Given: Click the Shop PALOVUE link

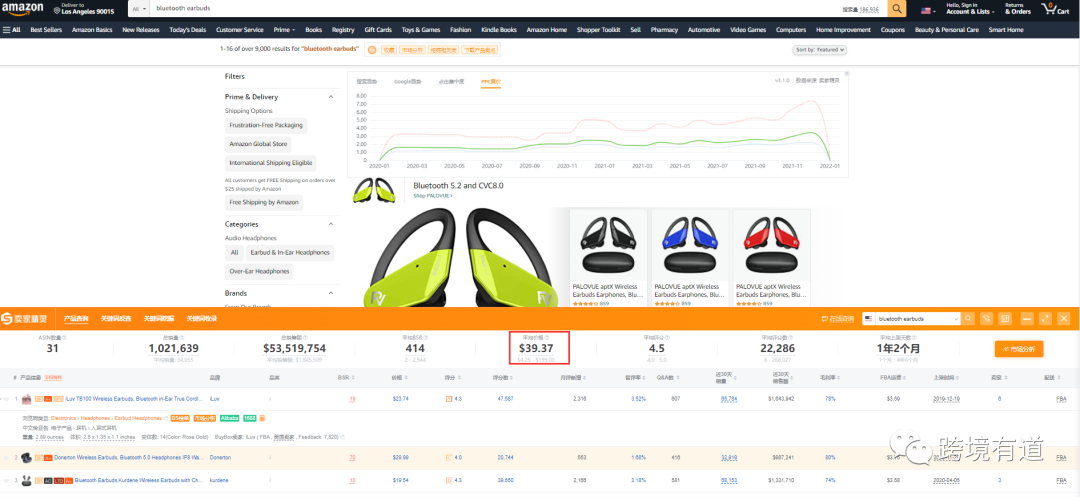Looking at the screenshot, I should 433,195.
